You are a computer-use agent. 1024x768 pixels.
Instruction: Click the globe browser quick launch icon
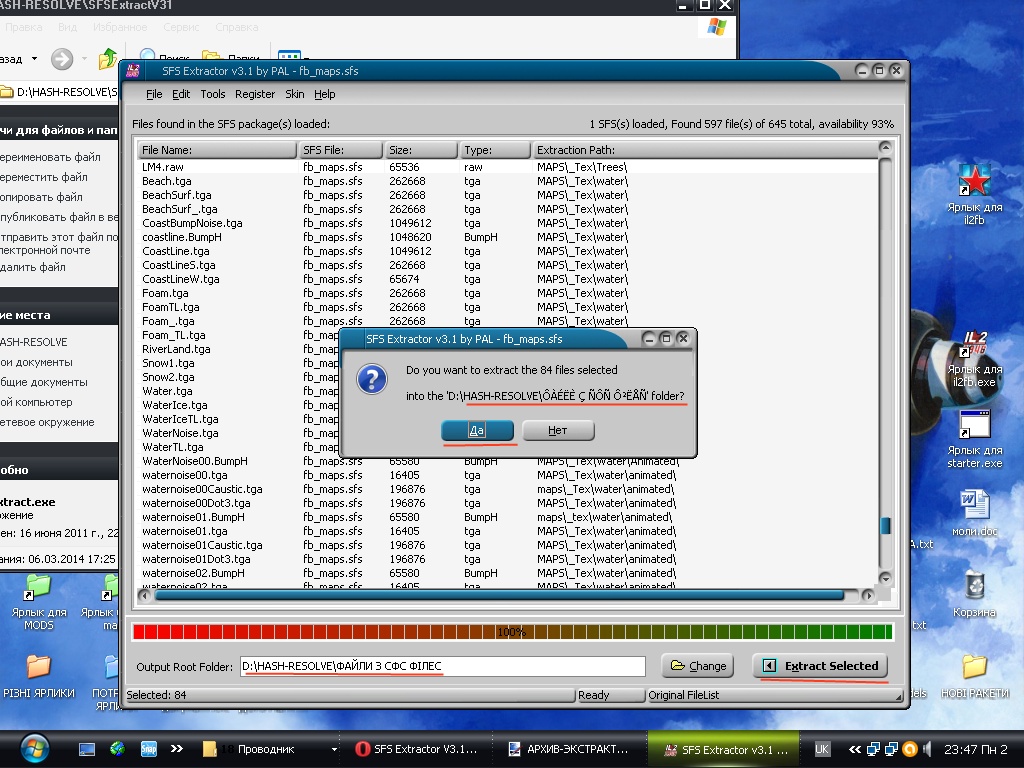click(118, 749)
